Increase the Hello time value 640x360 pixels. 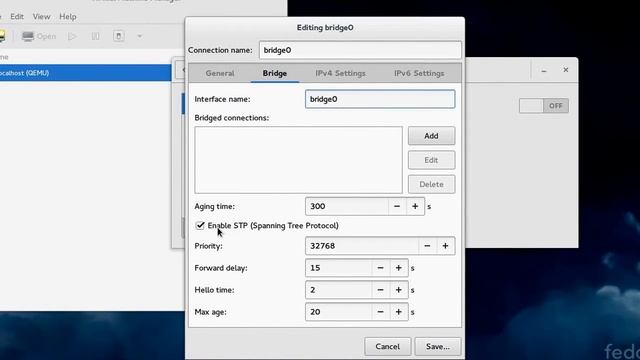click(399, 290)
